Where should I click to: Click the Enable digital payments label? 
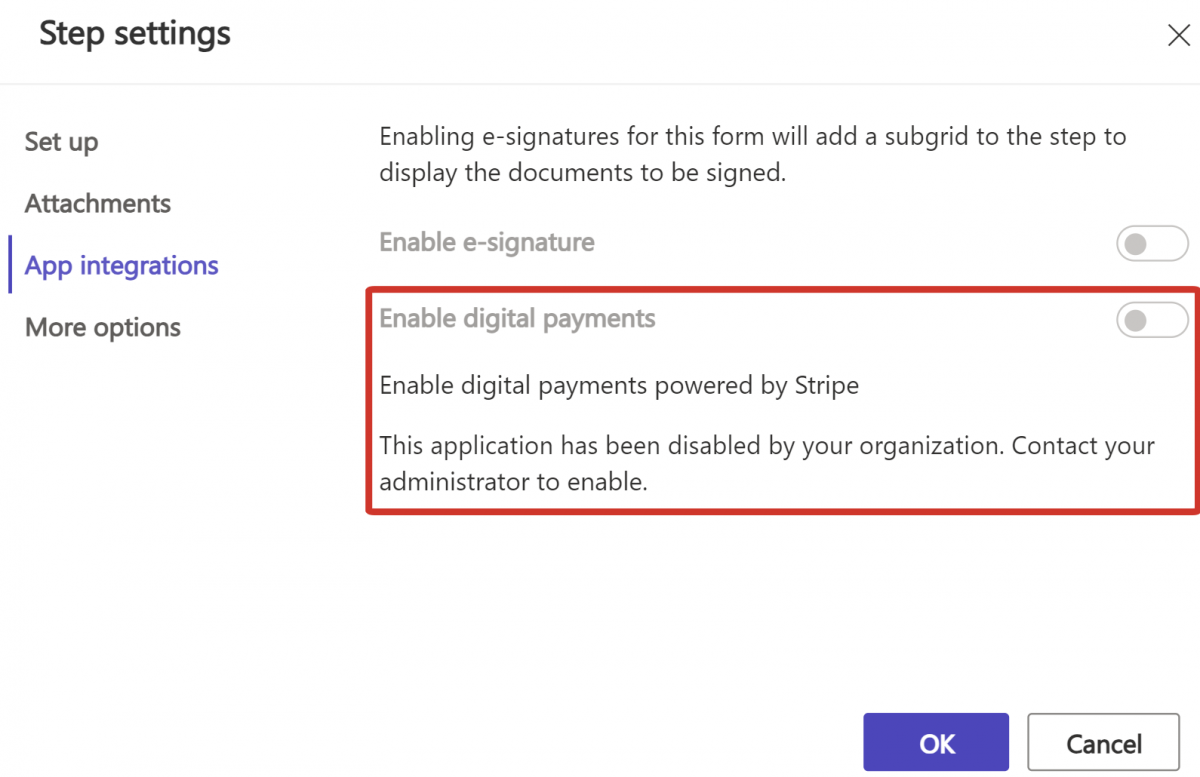click(x=517, y=319)
